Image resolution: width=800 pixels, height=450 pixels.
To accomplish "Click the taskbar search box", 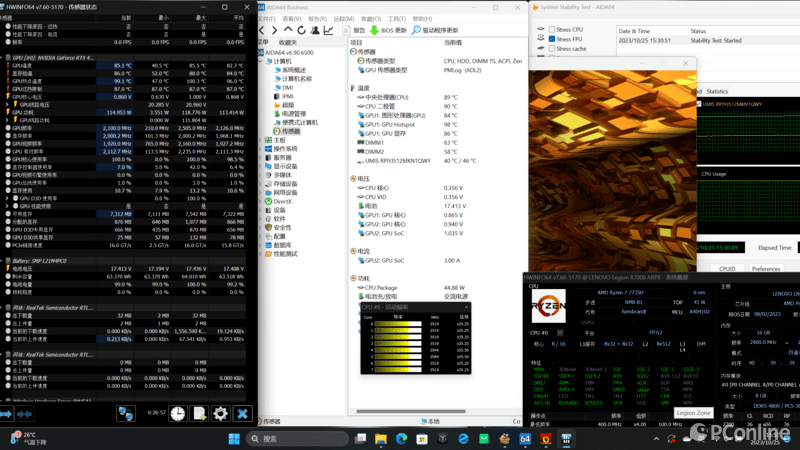I will (x=297, y=439).
